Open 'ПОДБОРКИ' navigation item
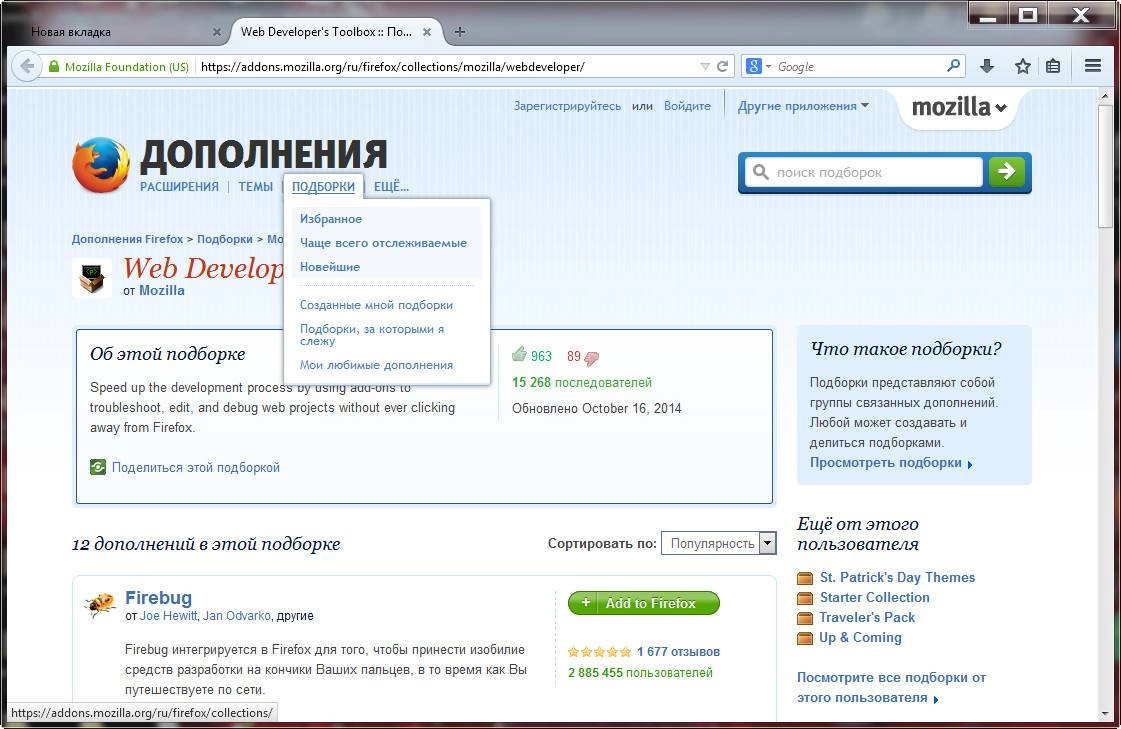 pos(323,187)
